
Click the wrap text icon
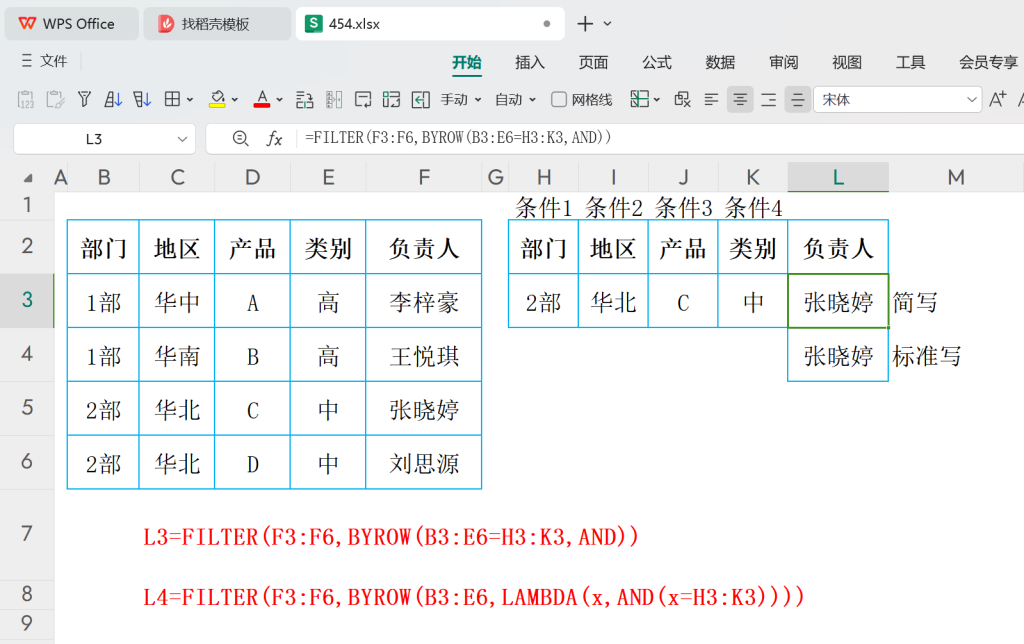pos(362,99)
